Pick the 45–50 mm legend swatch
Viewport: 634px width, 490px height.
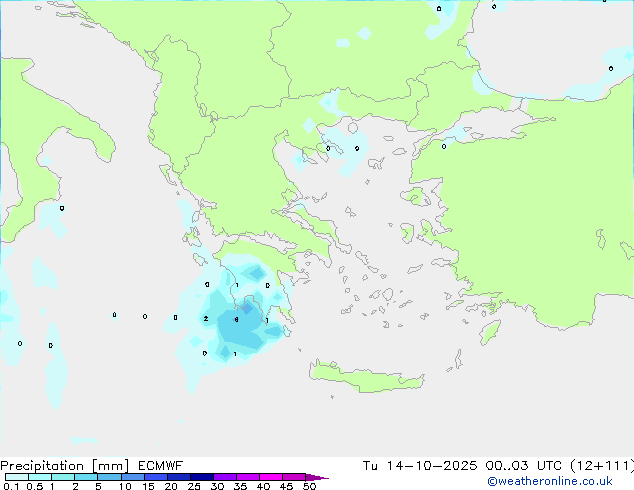click(x=294, y=477)
